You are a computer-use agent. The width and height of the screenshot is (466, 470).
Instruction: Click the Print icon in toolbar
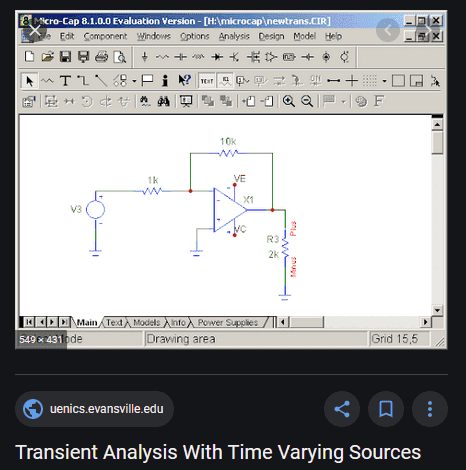pos(101,57)
